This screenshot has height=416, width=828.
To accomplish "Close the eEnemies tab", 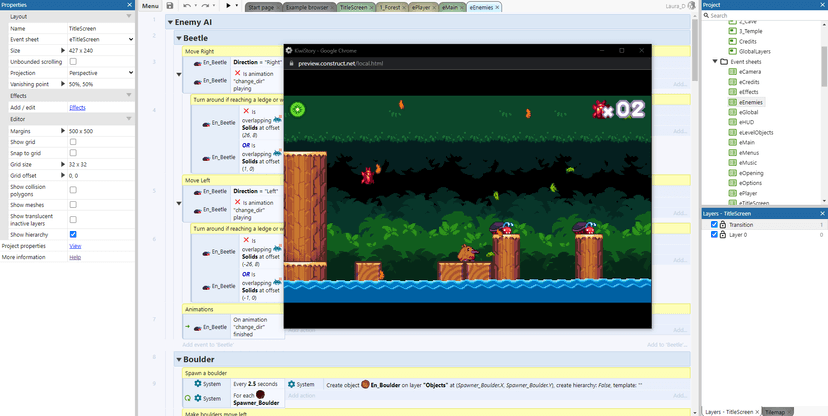I will 497,8.
